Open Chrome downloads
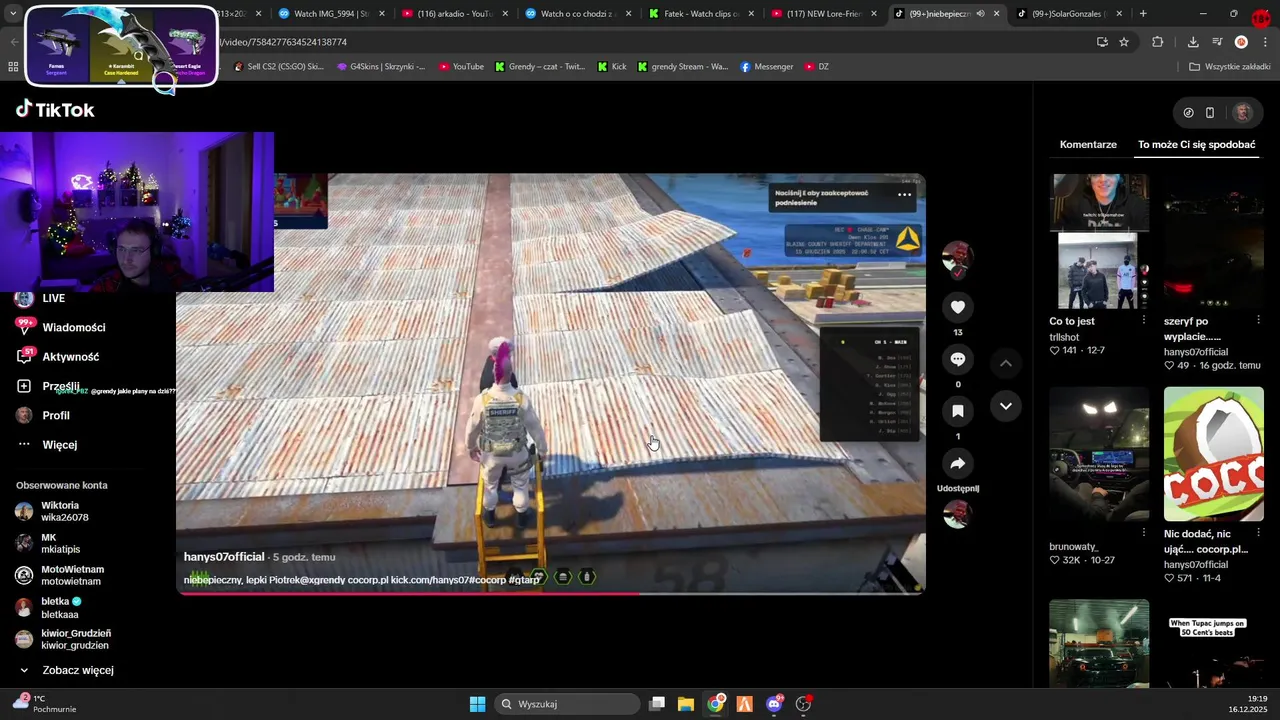Viewport: 1280px width, 720px height. click(x=1193, y=42)
